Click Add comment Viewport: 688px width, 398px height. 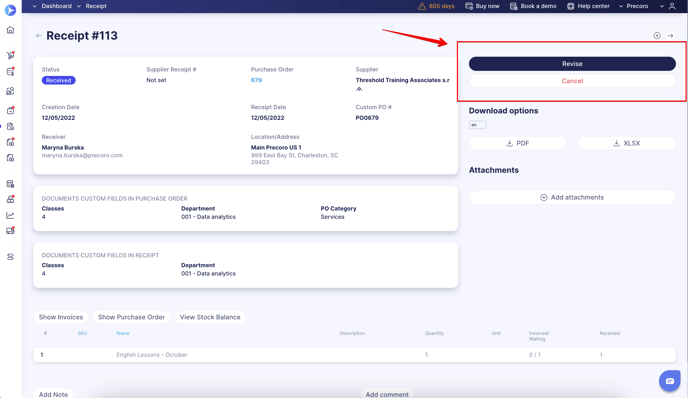coord(387,394)
